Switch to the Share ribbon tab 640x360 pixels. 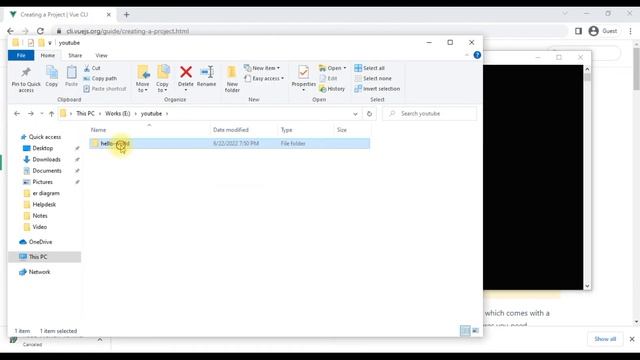click(x=75, y=55)
